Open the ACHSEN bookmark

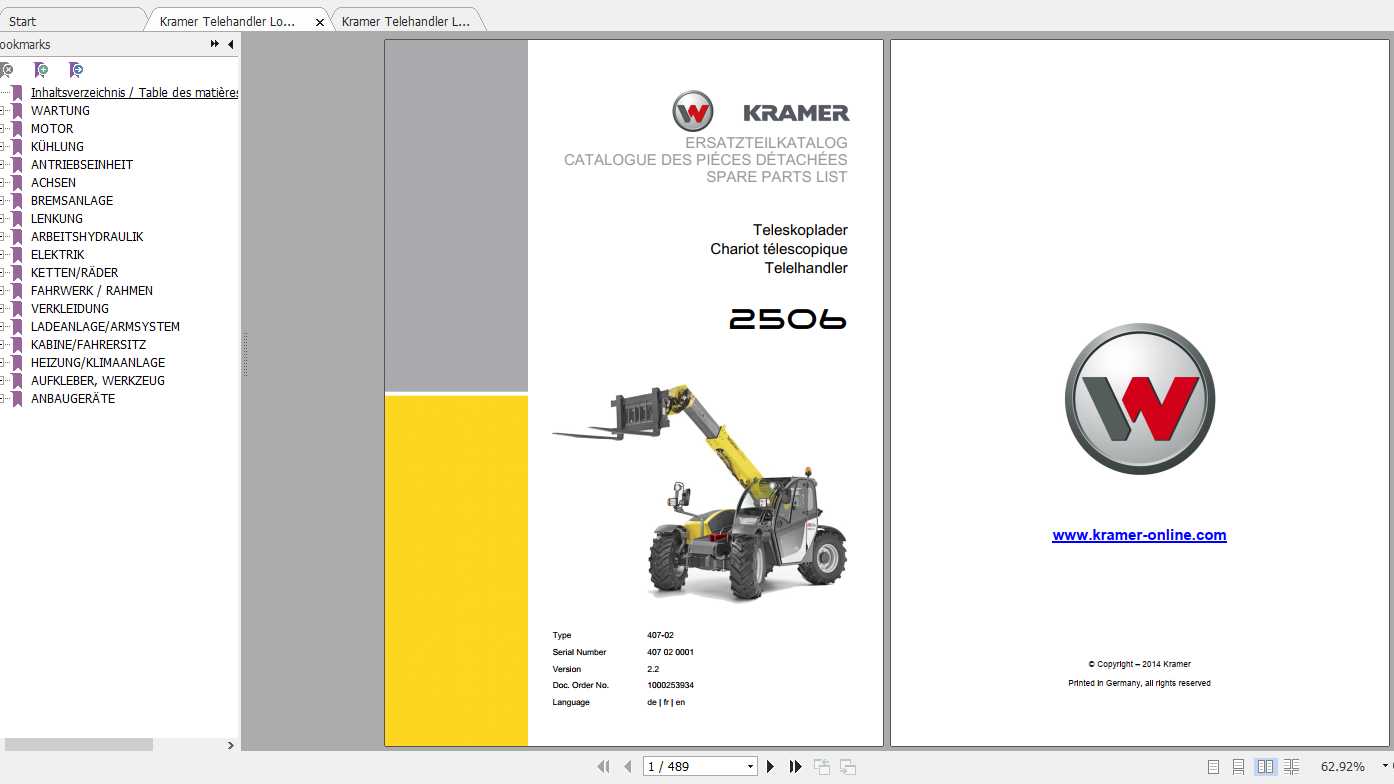pyautogui.click(x=53, y=183)
